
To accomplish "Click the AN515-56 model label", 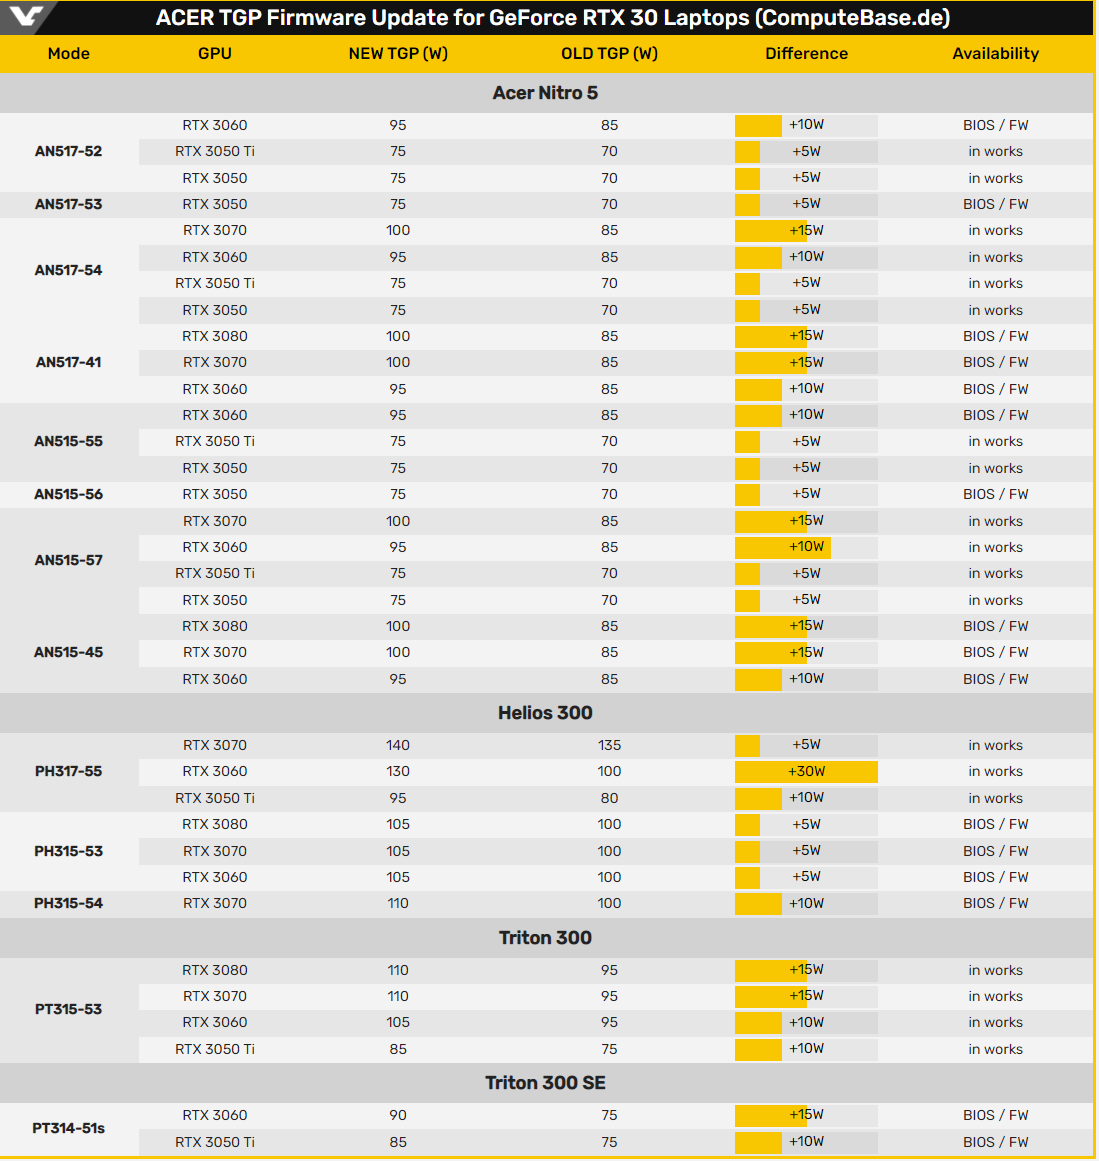I will pos(68,494).
